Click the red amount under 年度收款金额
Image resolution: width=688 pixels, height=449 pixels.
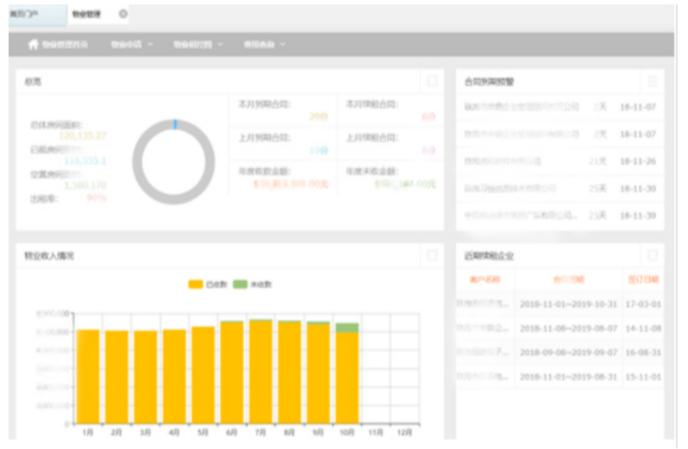pos(290,184)
